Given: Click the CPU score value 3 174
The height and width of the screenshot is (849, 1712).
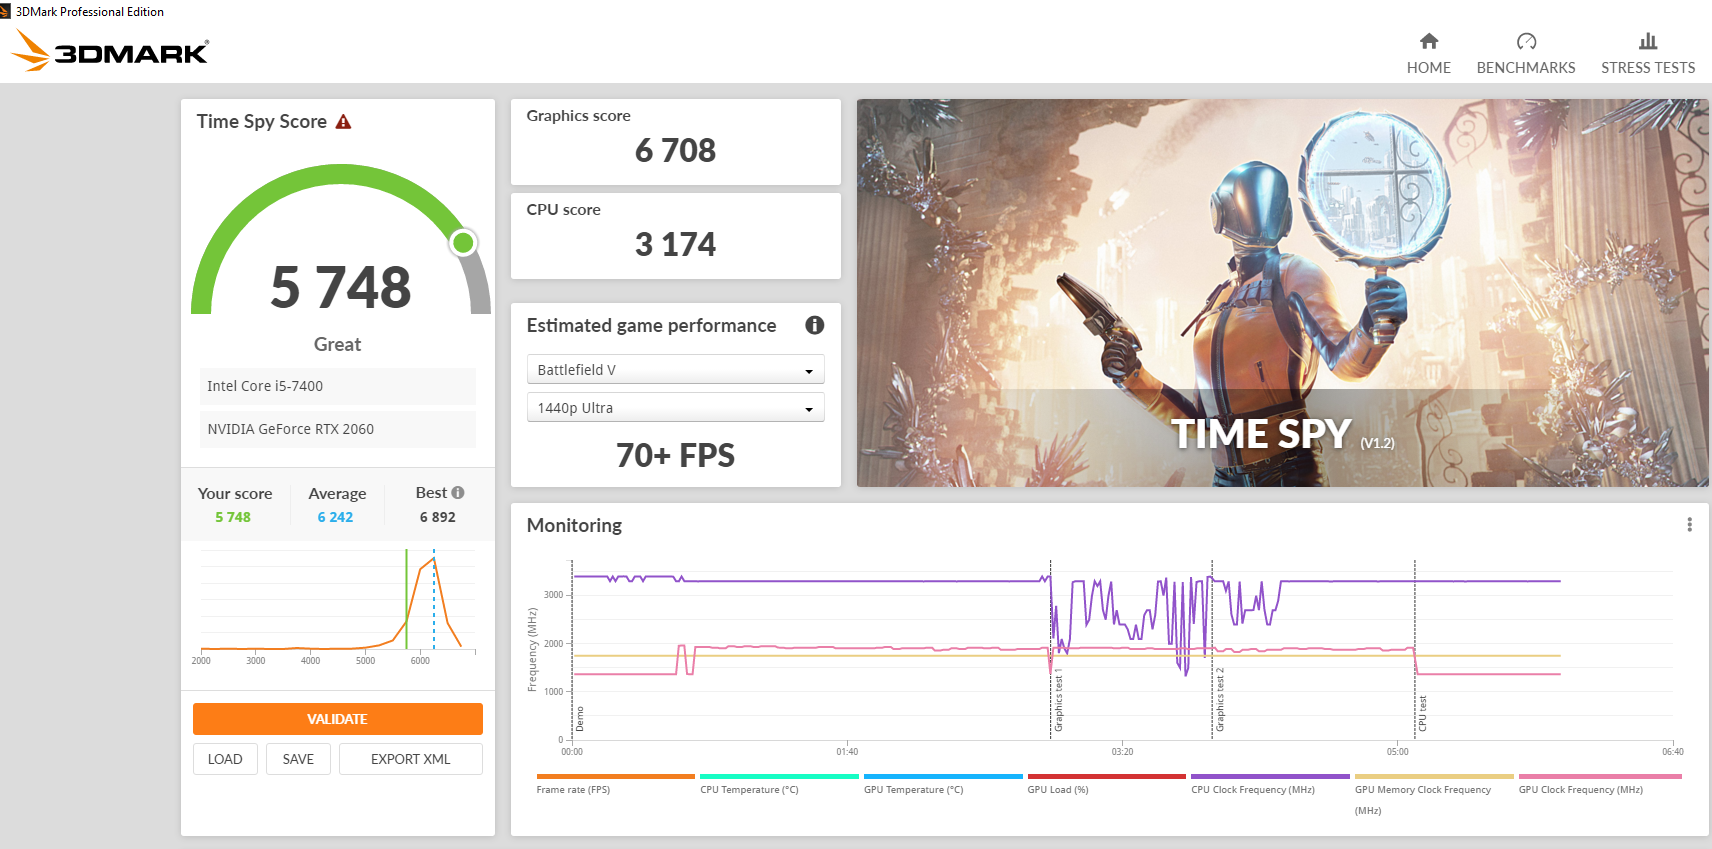Looking at the screenshot, I should pos(676,245).
